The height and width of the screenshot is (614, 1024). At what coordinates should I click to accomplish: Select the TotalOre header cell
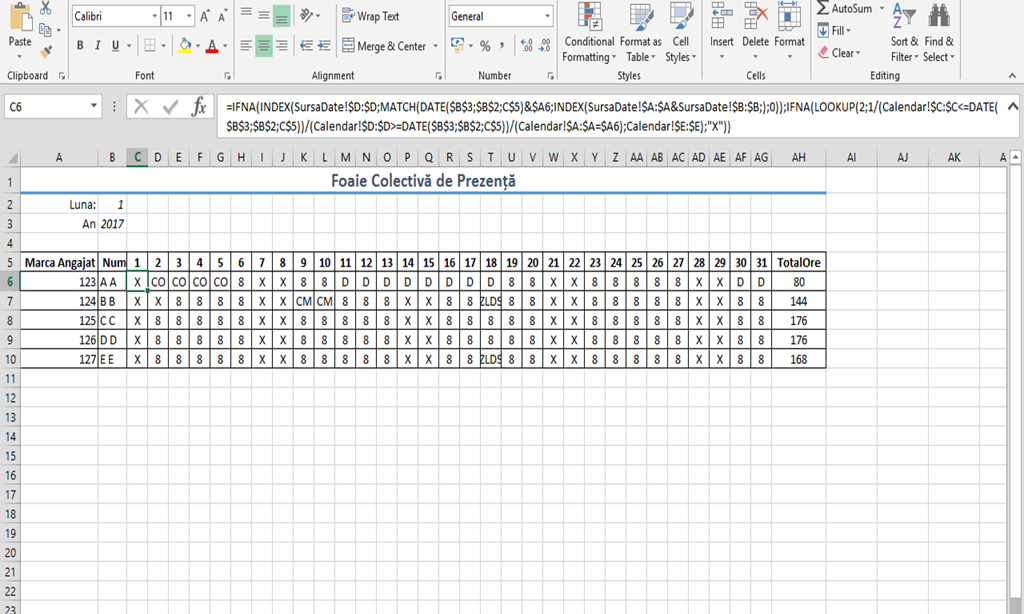point(798,262)
